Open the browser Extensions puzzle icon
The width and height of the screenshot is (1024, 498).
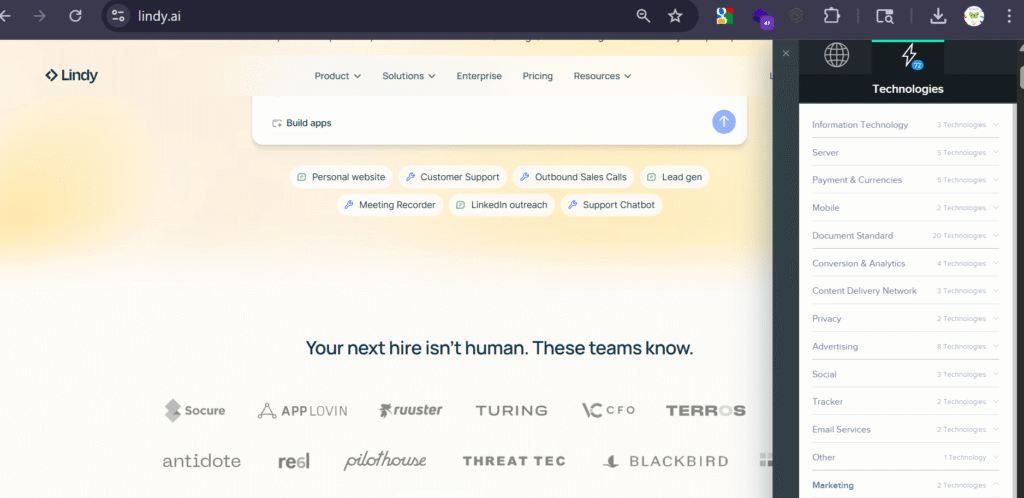[831, 16]
